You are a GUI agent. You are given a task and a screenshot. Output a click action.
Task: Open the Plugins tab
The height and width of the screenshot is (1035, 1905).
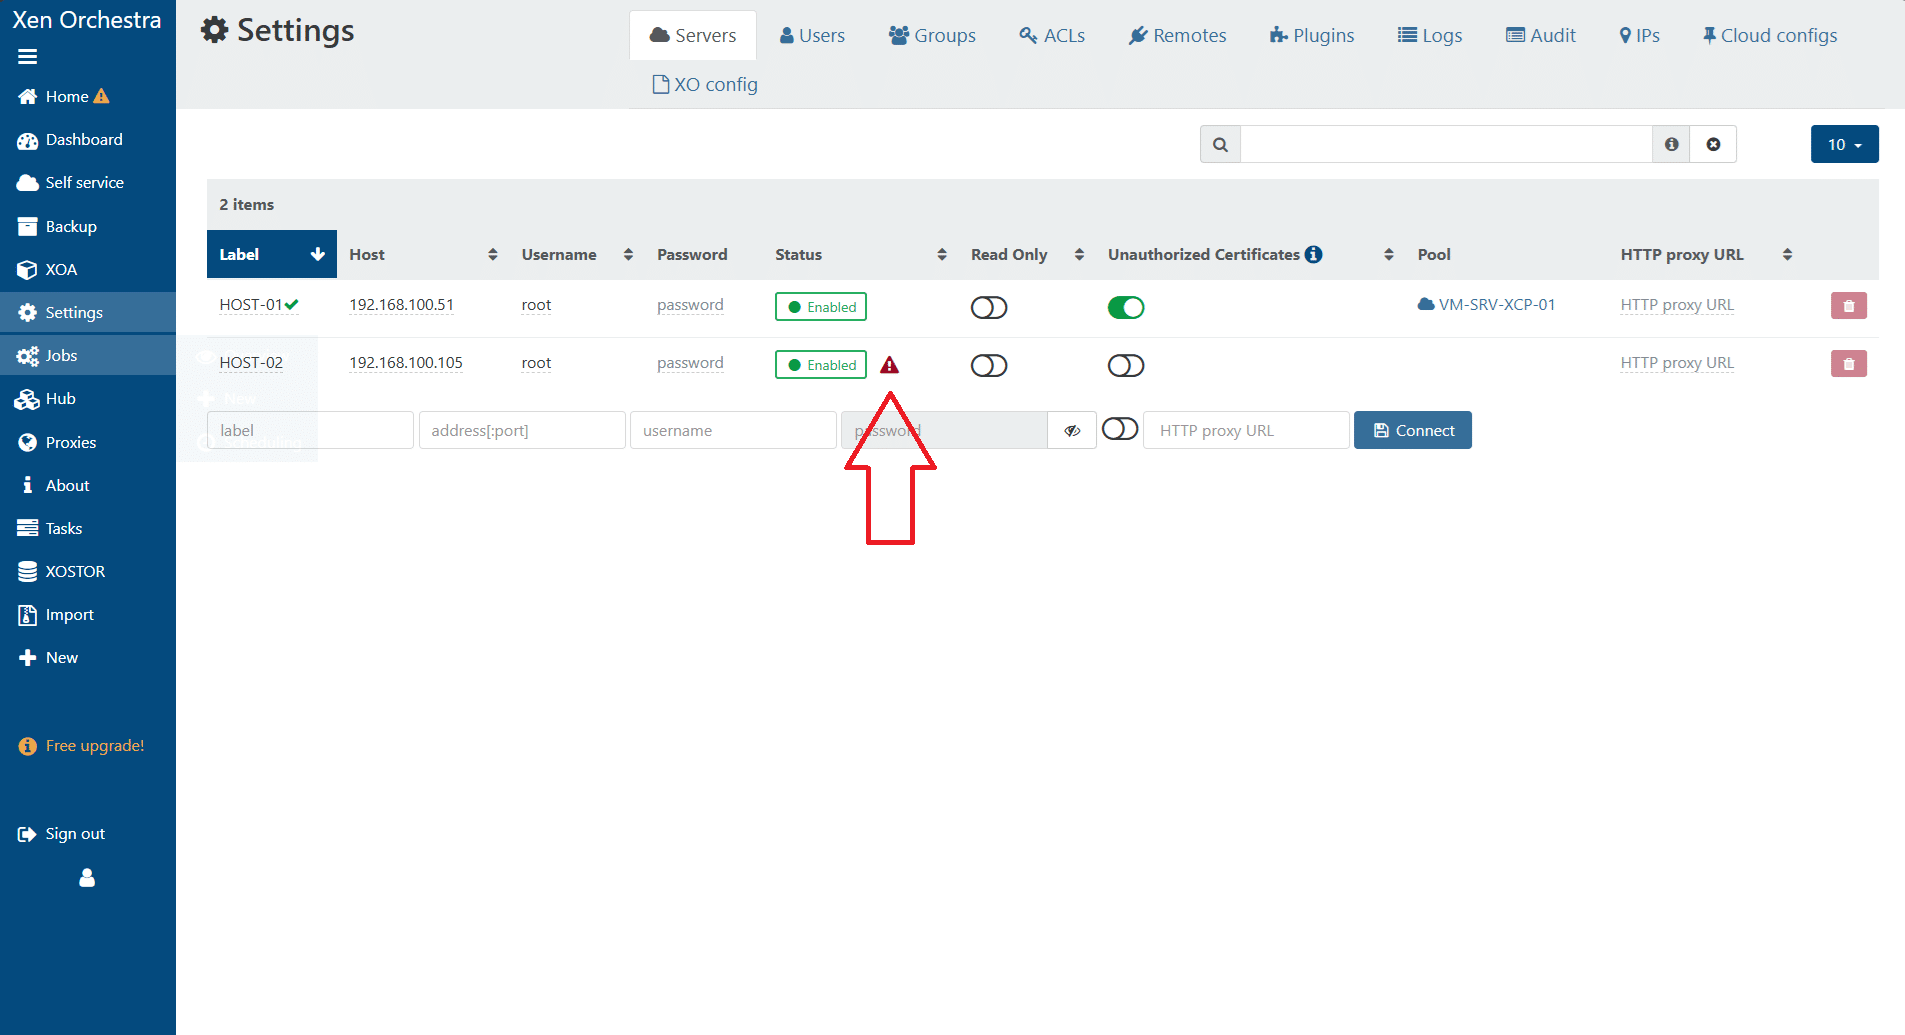point(1312,35)
